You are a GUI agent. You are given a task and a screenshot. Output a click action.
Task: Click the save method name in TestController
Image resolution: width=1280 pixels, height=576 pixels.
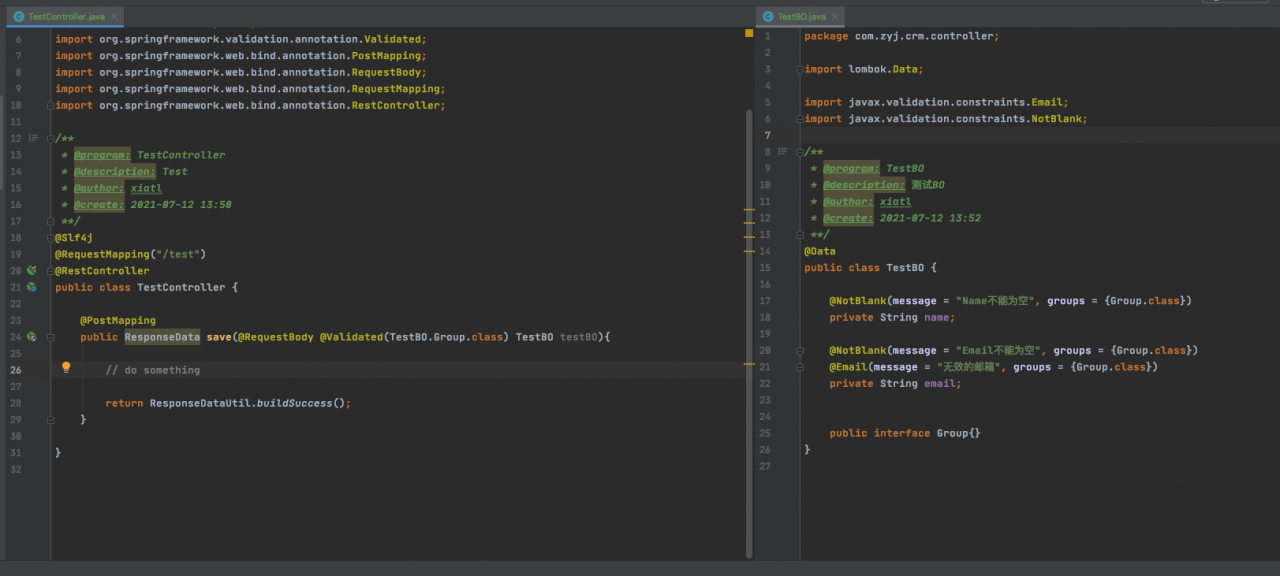(219, 337)
